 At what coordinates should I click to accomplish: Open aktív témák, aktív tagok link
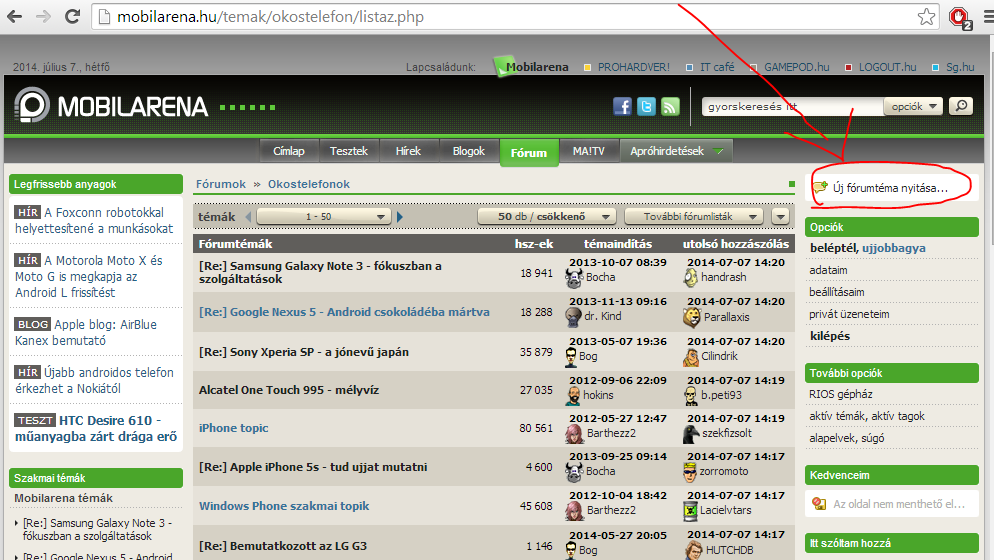pos(867,416)
